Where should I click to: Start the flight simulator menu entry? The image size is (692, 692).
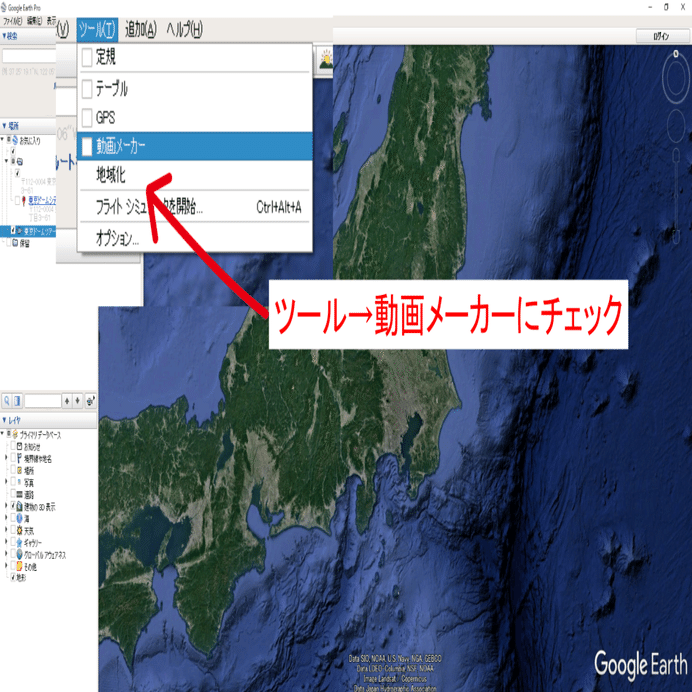point(195,207)
